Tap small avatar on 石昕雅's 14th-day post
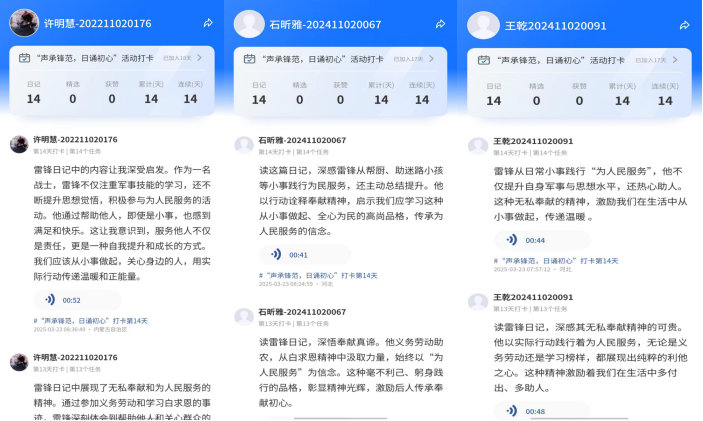 pyautogui.click(x=243, y=145)
